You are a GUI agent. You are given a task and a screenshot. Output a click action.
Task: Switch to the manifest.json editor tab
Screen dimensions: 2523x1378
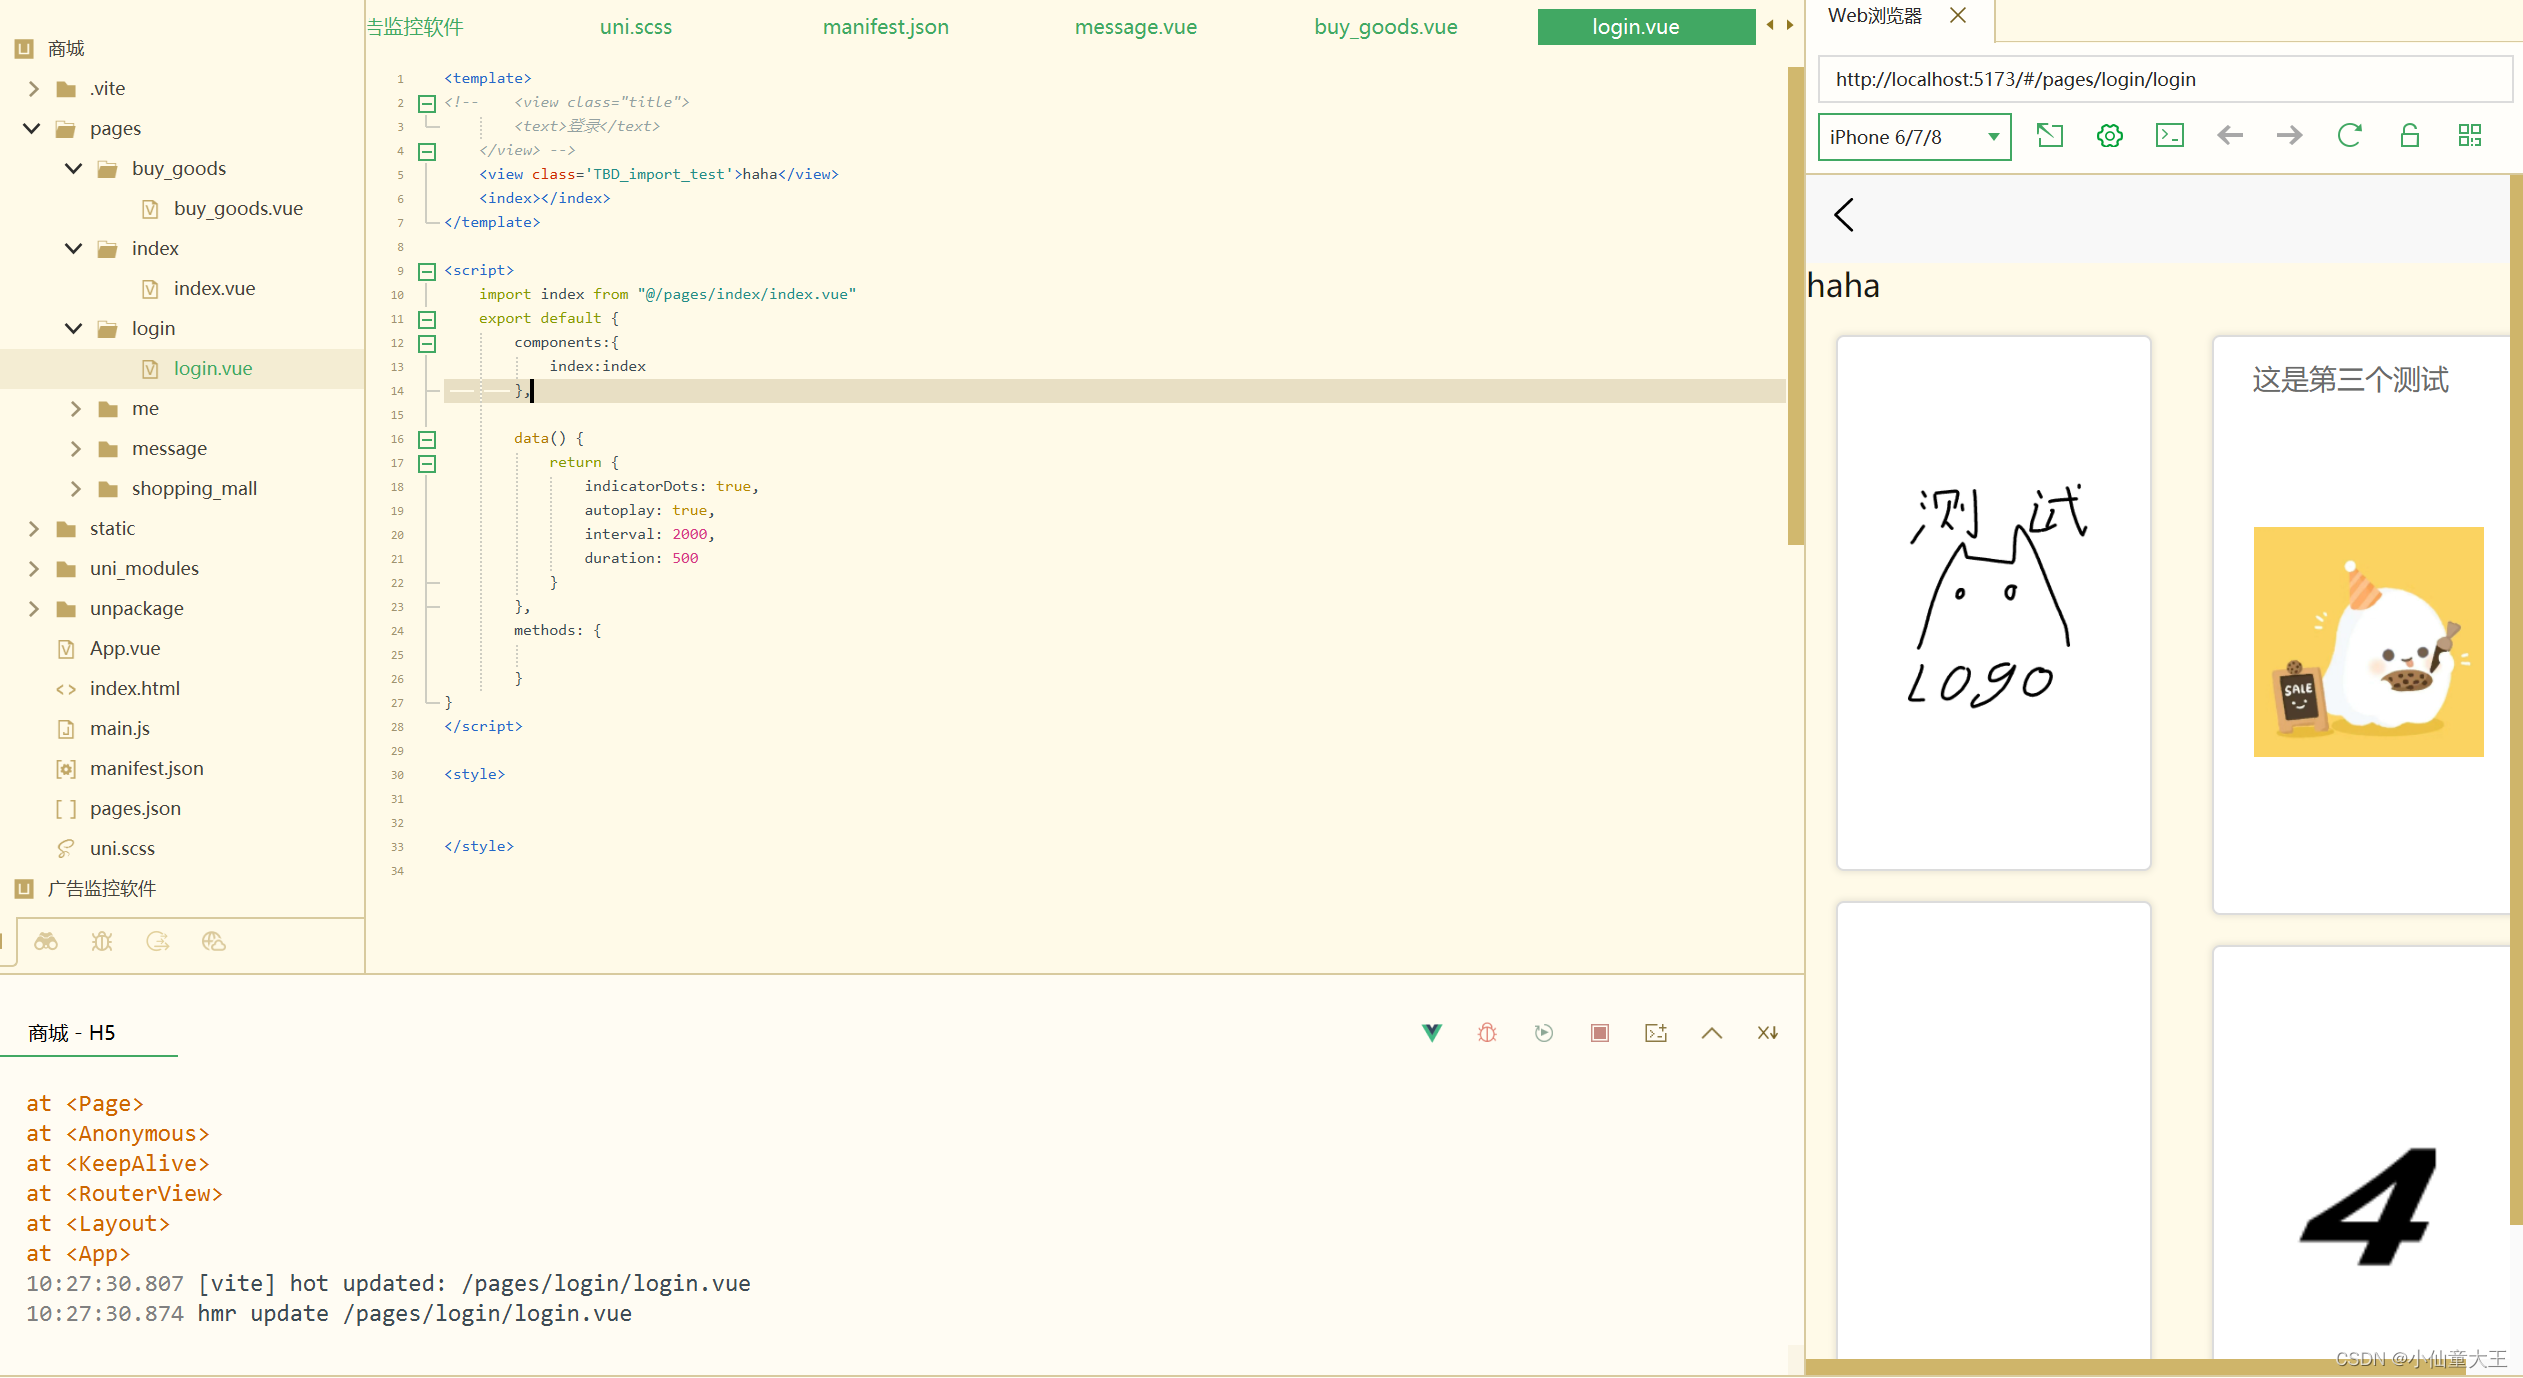(886, 27)
